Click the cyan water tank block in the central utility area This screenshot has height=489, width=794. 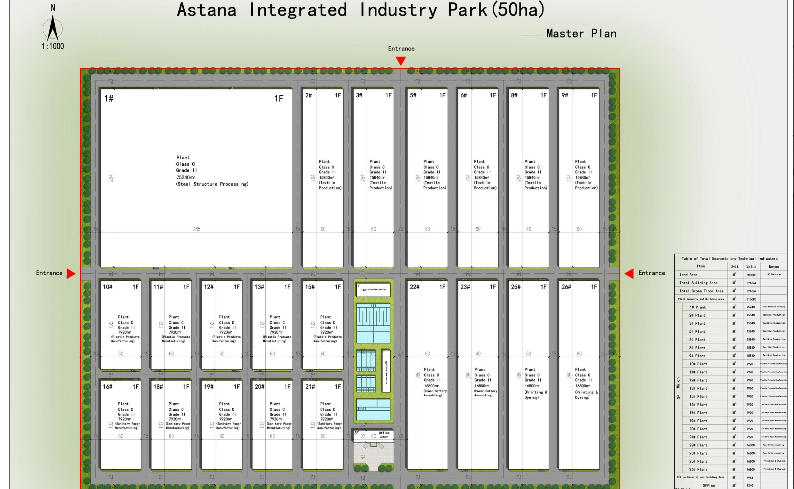[x=373, y=322]
